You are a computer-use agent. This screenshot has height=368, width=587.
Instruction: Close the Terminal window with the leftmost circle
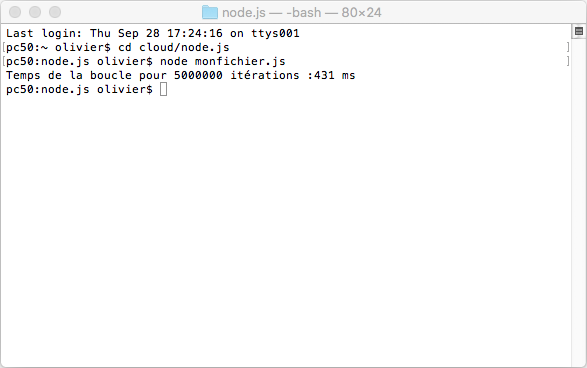15,12
